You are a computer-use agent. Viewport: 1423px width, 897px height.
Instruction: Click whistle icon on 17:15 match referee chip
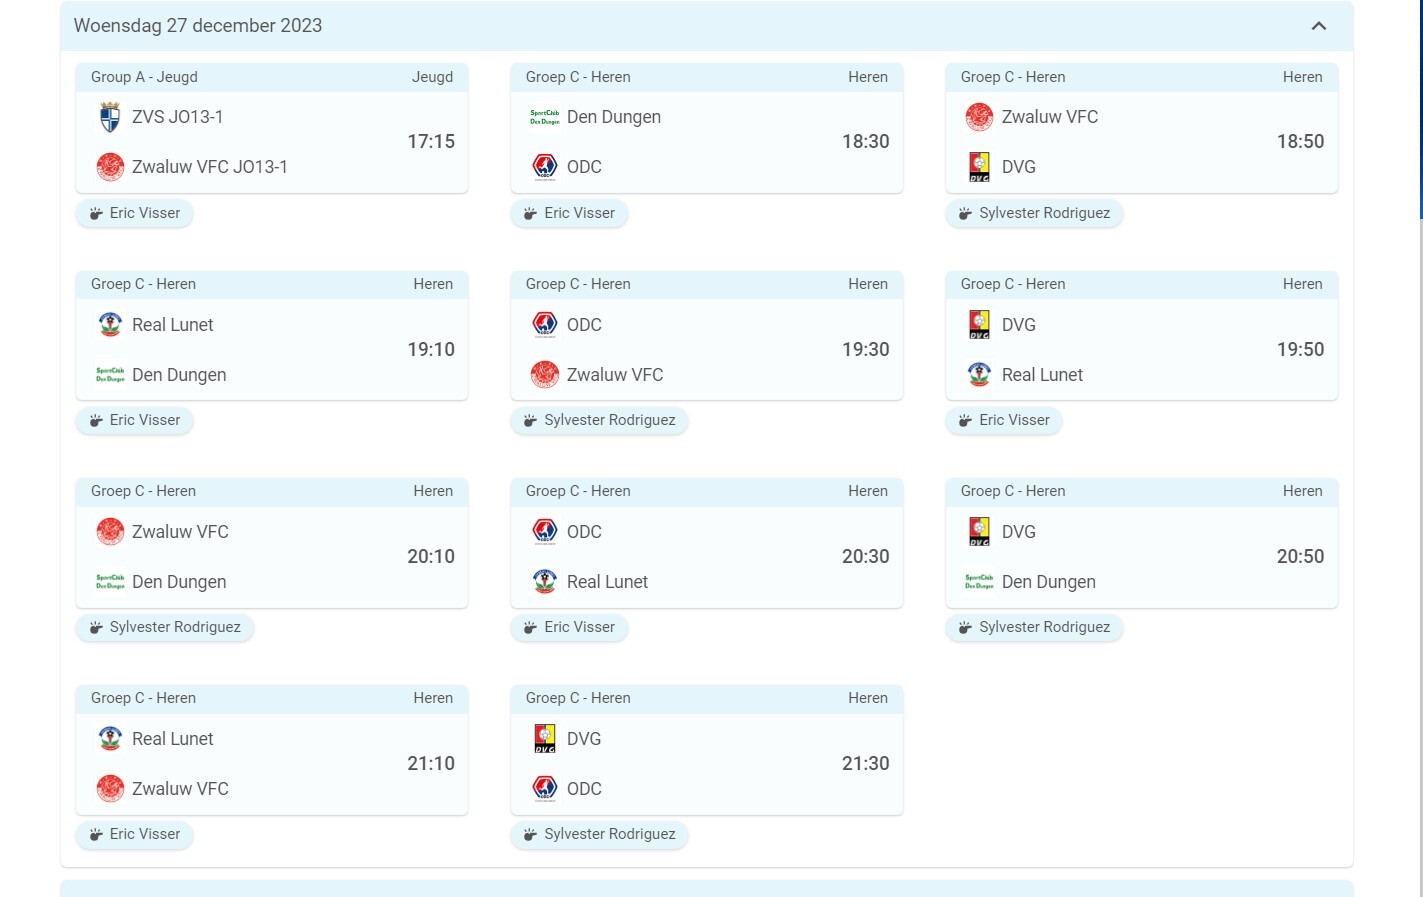[96, 214]
